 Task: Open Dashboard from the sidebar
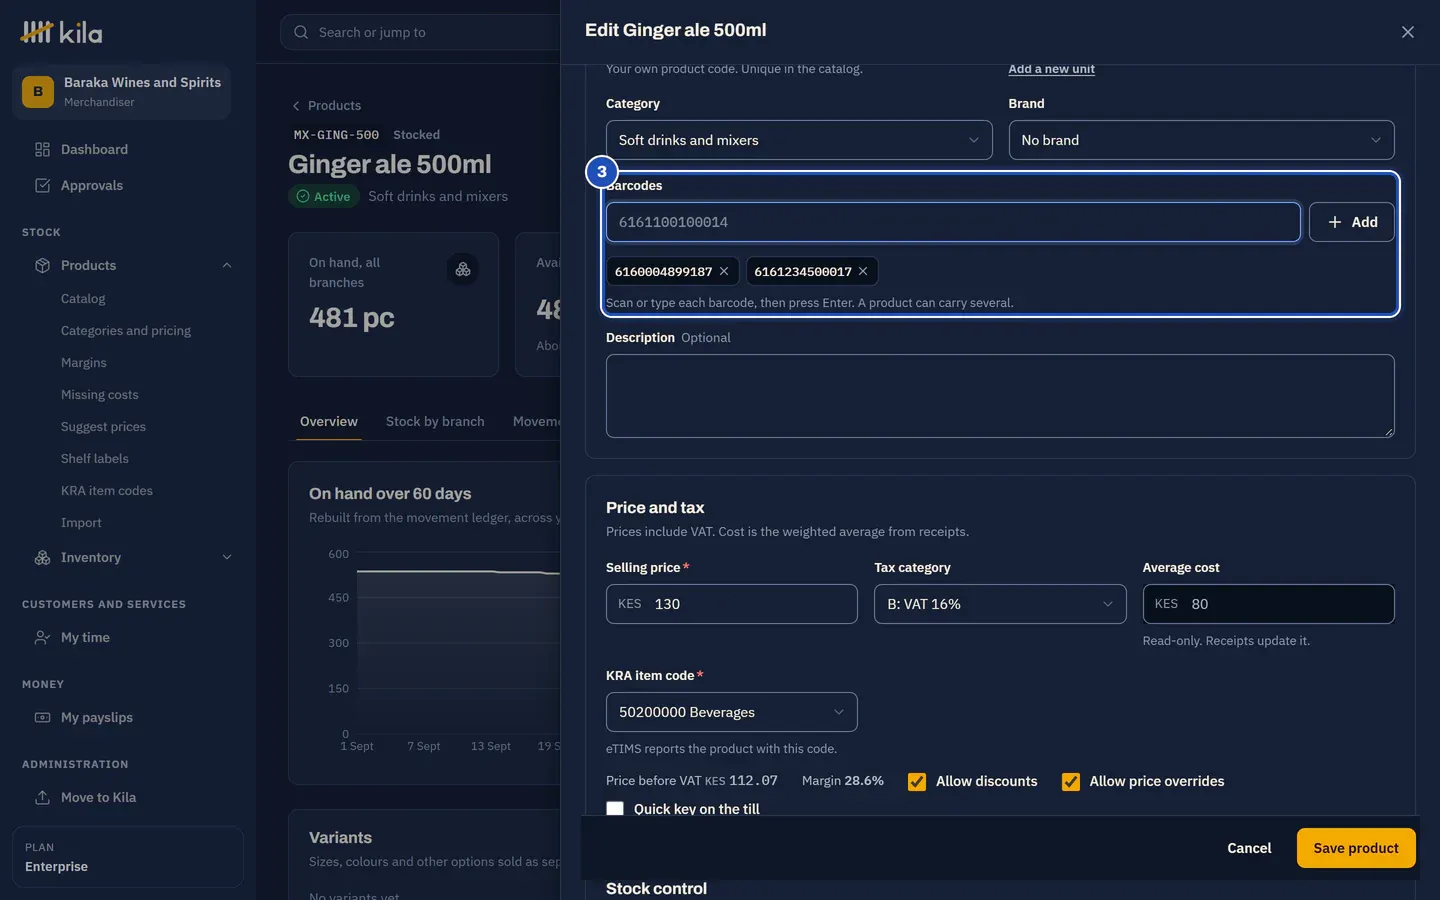[x=94, y=149]
